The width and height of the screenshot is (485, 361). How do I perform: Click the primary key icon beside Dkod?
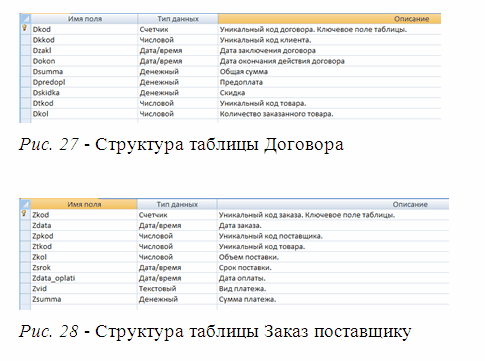(25, 29)
